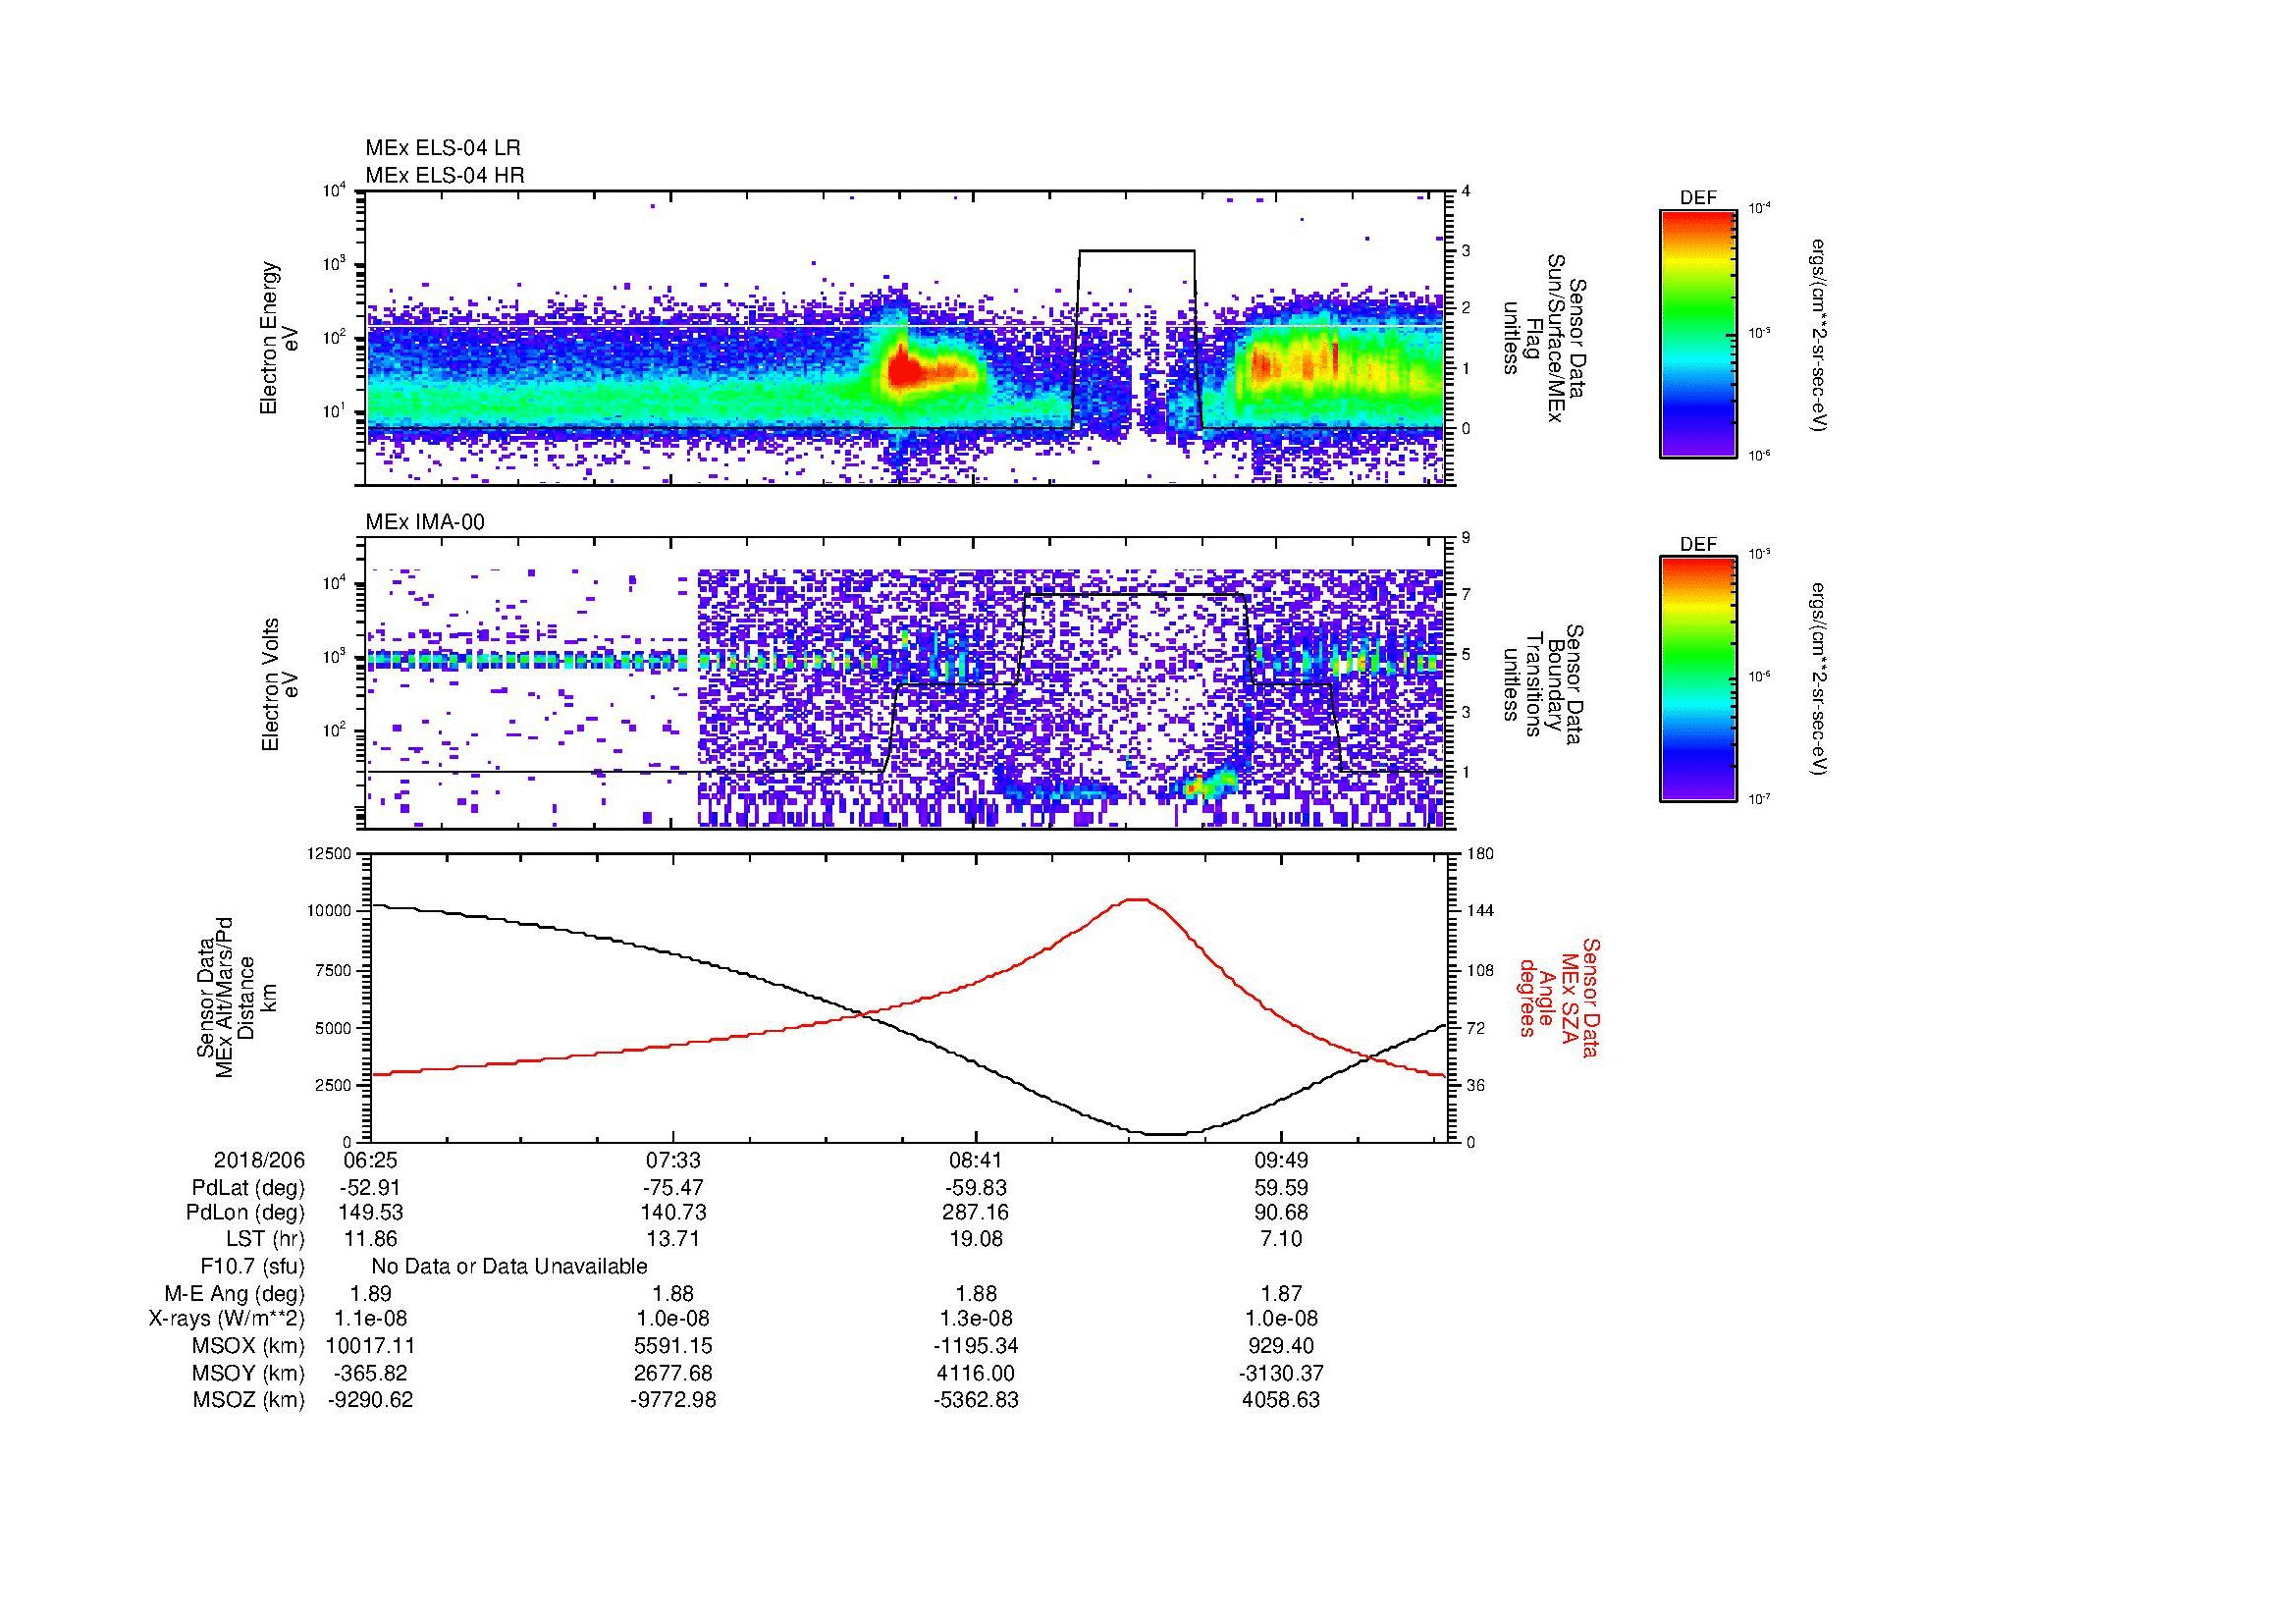Click the lower DEF color bar
This screenshot has width=2296, height=1623.
pos(1698,679)
